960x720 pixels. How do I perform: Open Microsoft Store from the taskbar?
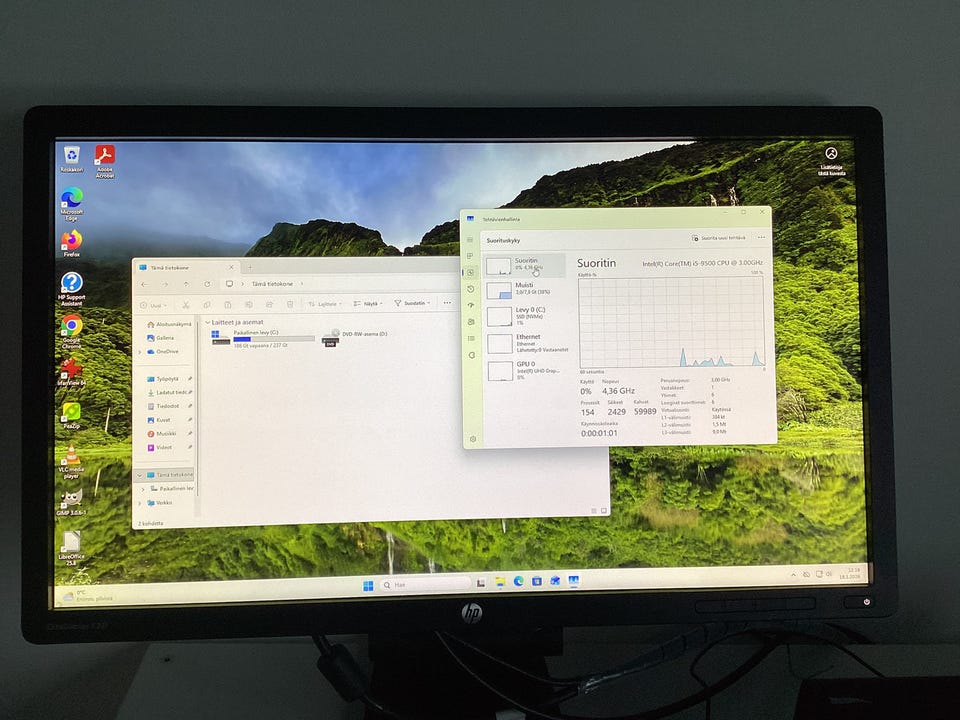(x=537, y=581)
